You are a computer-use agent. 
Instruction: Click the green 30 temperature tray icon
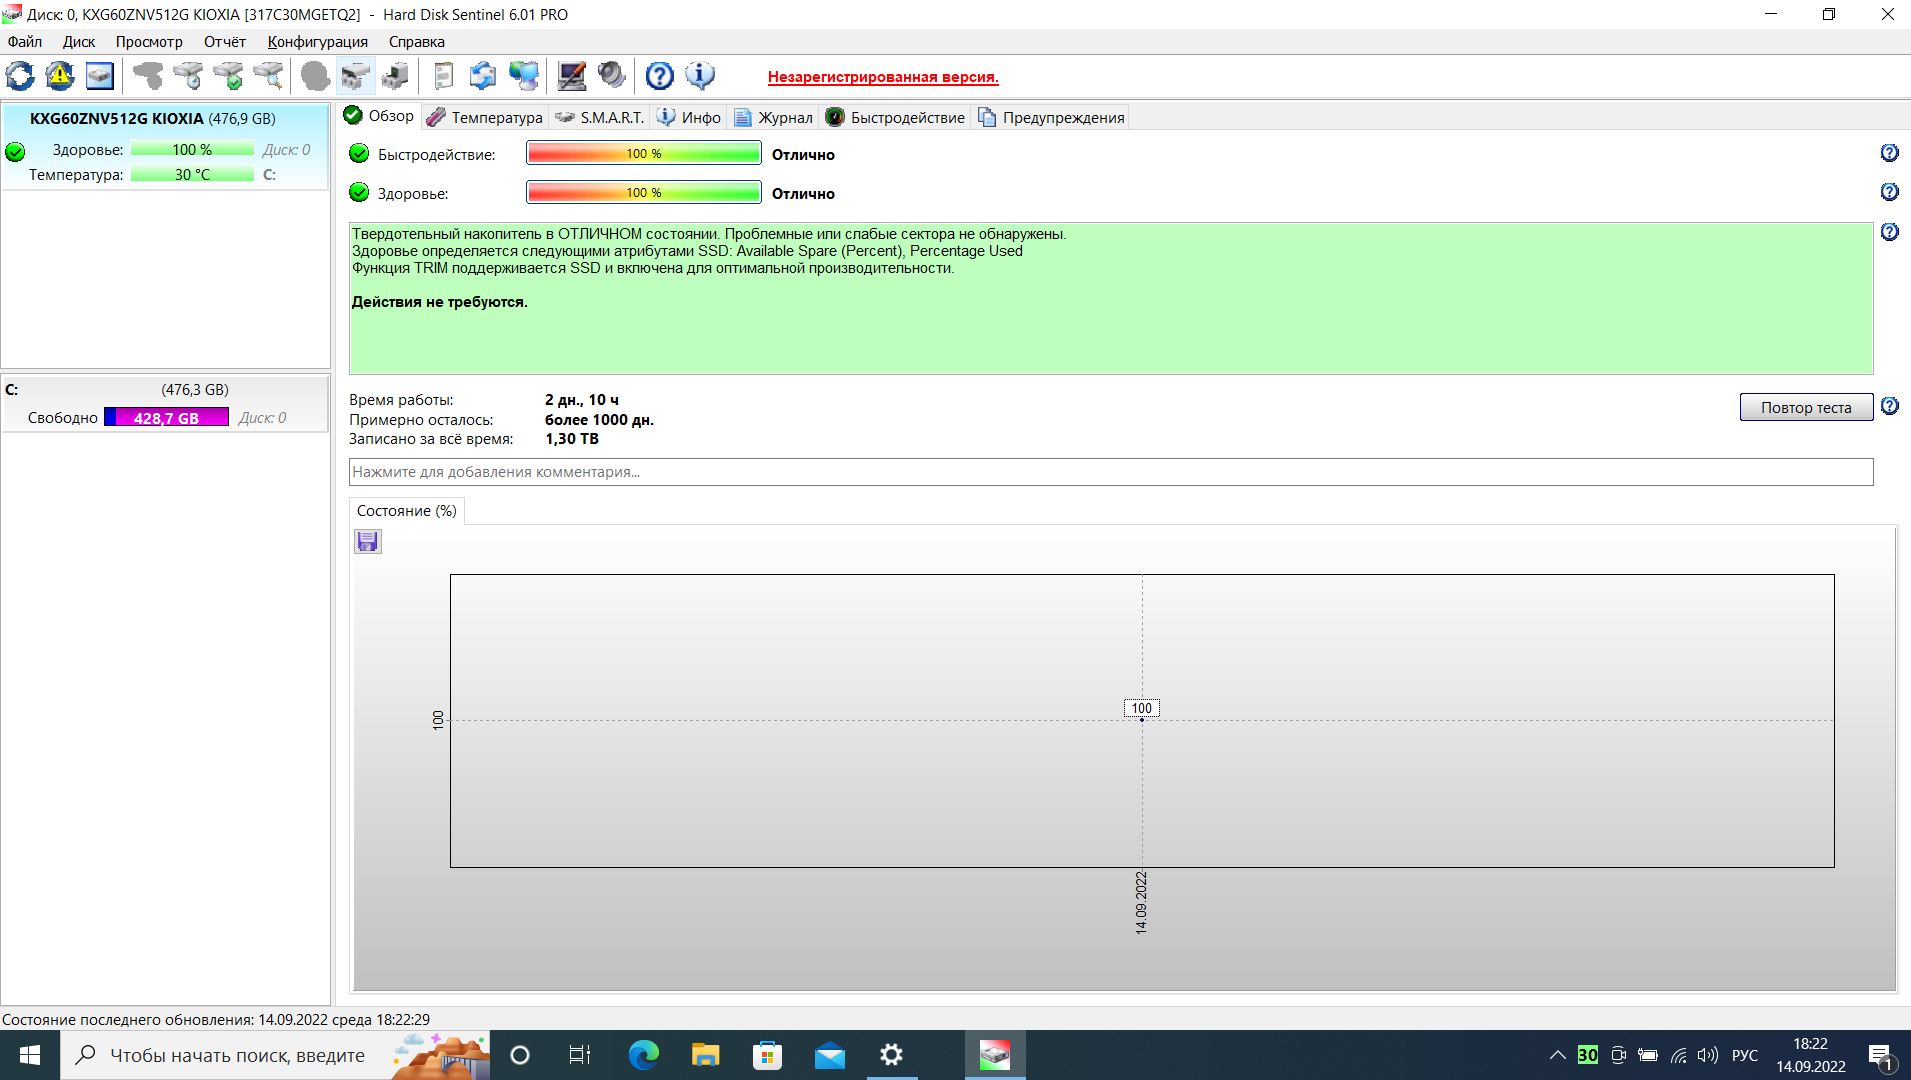click(1587, 1055)
